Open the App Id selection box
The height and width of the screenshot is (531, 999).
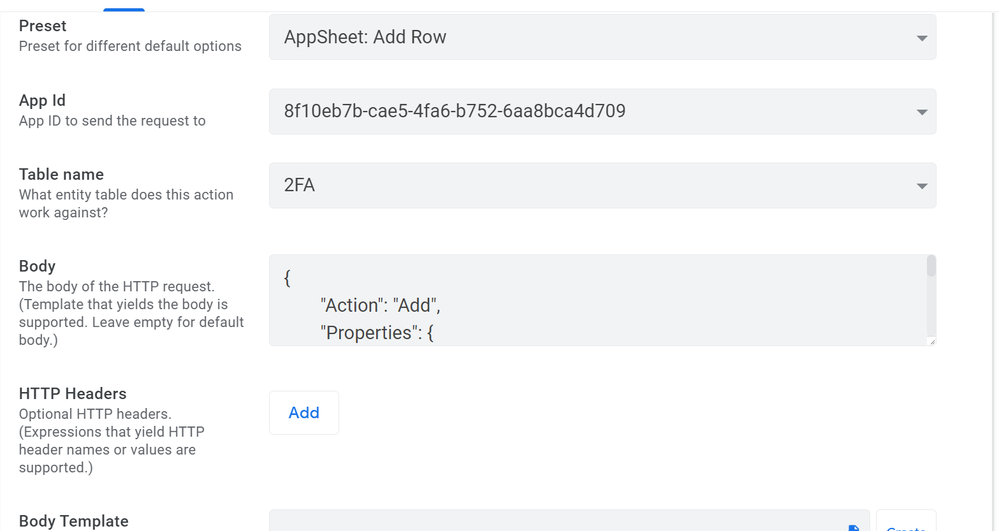(602, 112)
